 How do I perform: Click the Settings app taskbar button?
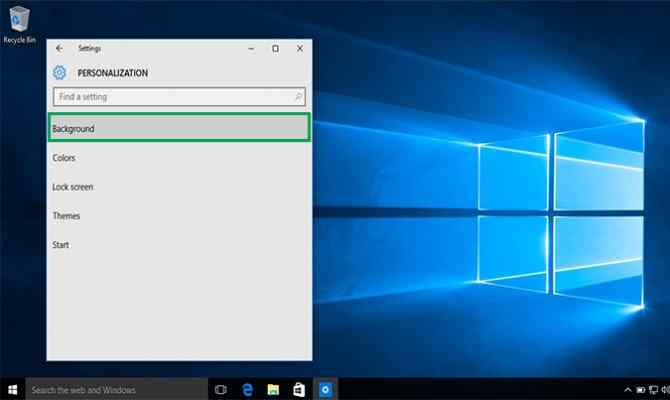coord(325,389)
